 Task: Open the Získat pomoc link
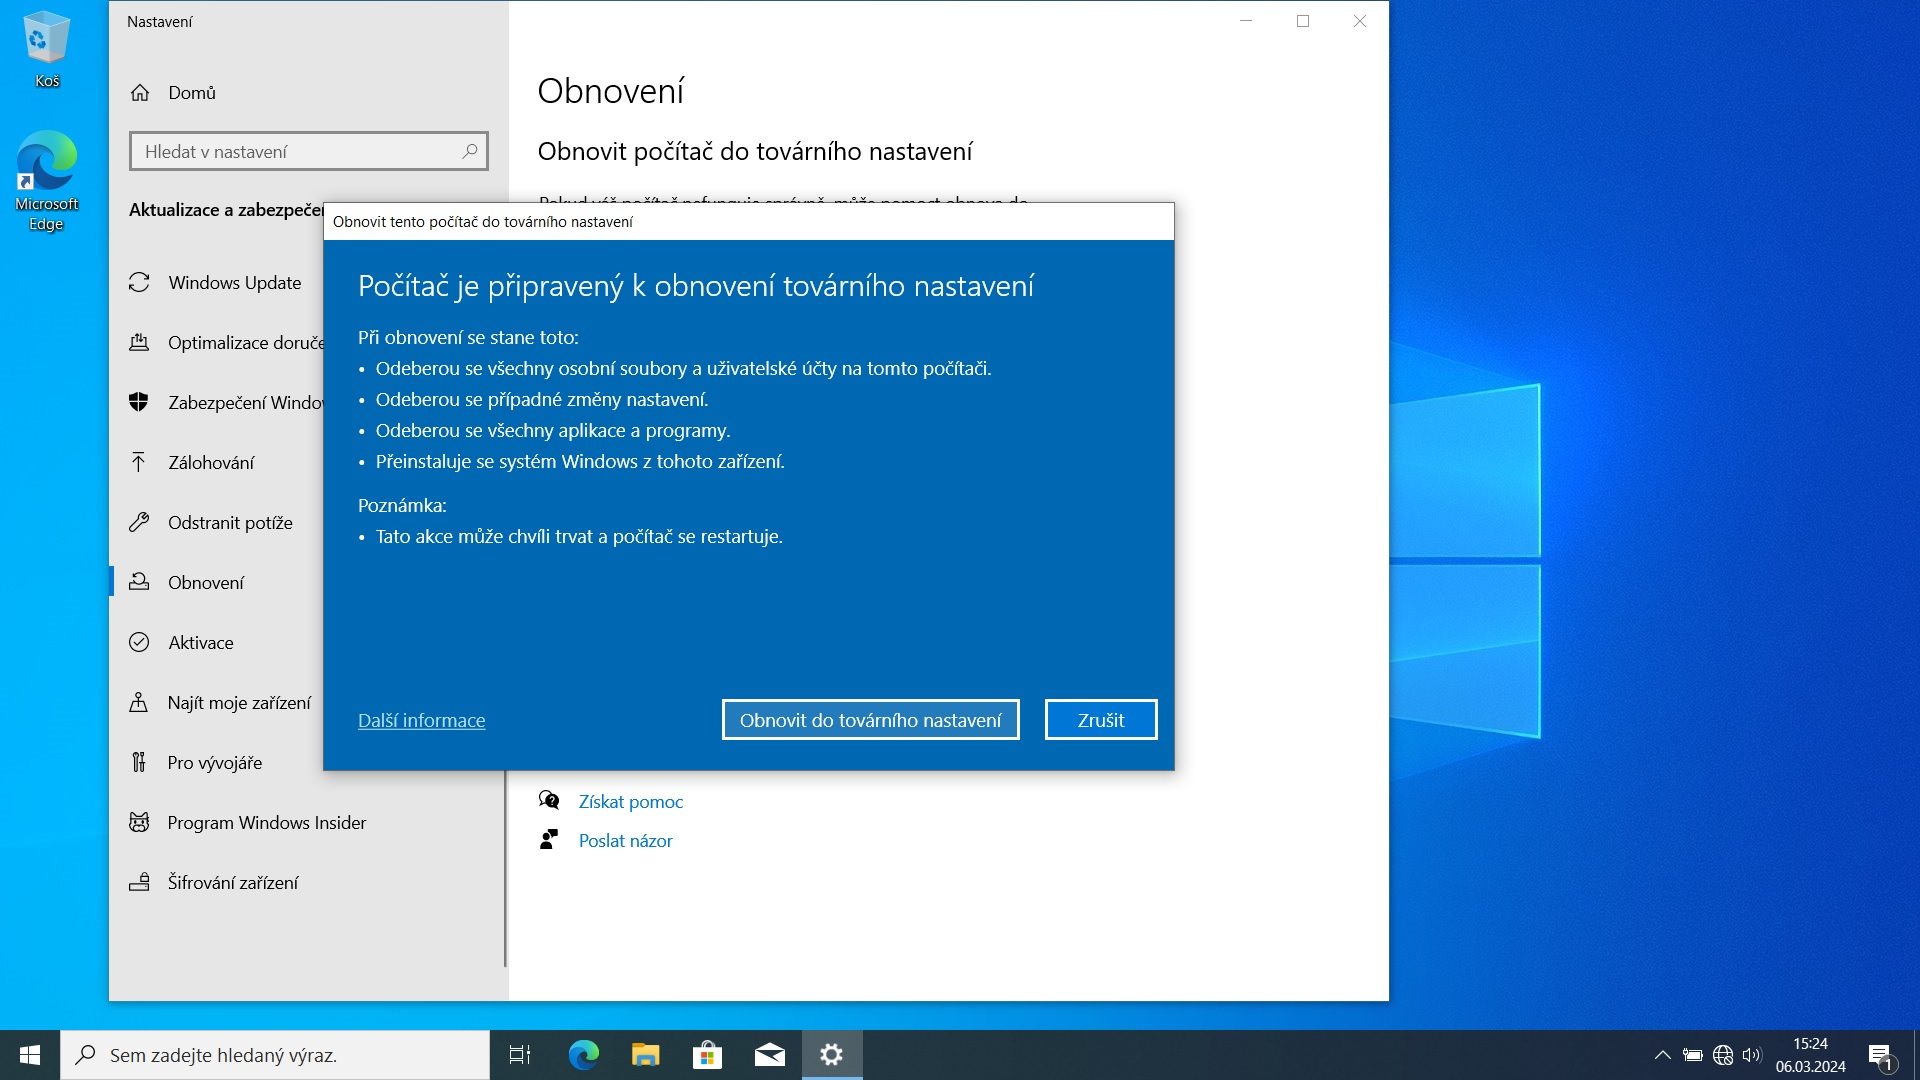click(x=631, y=801)
